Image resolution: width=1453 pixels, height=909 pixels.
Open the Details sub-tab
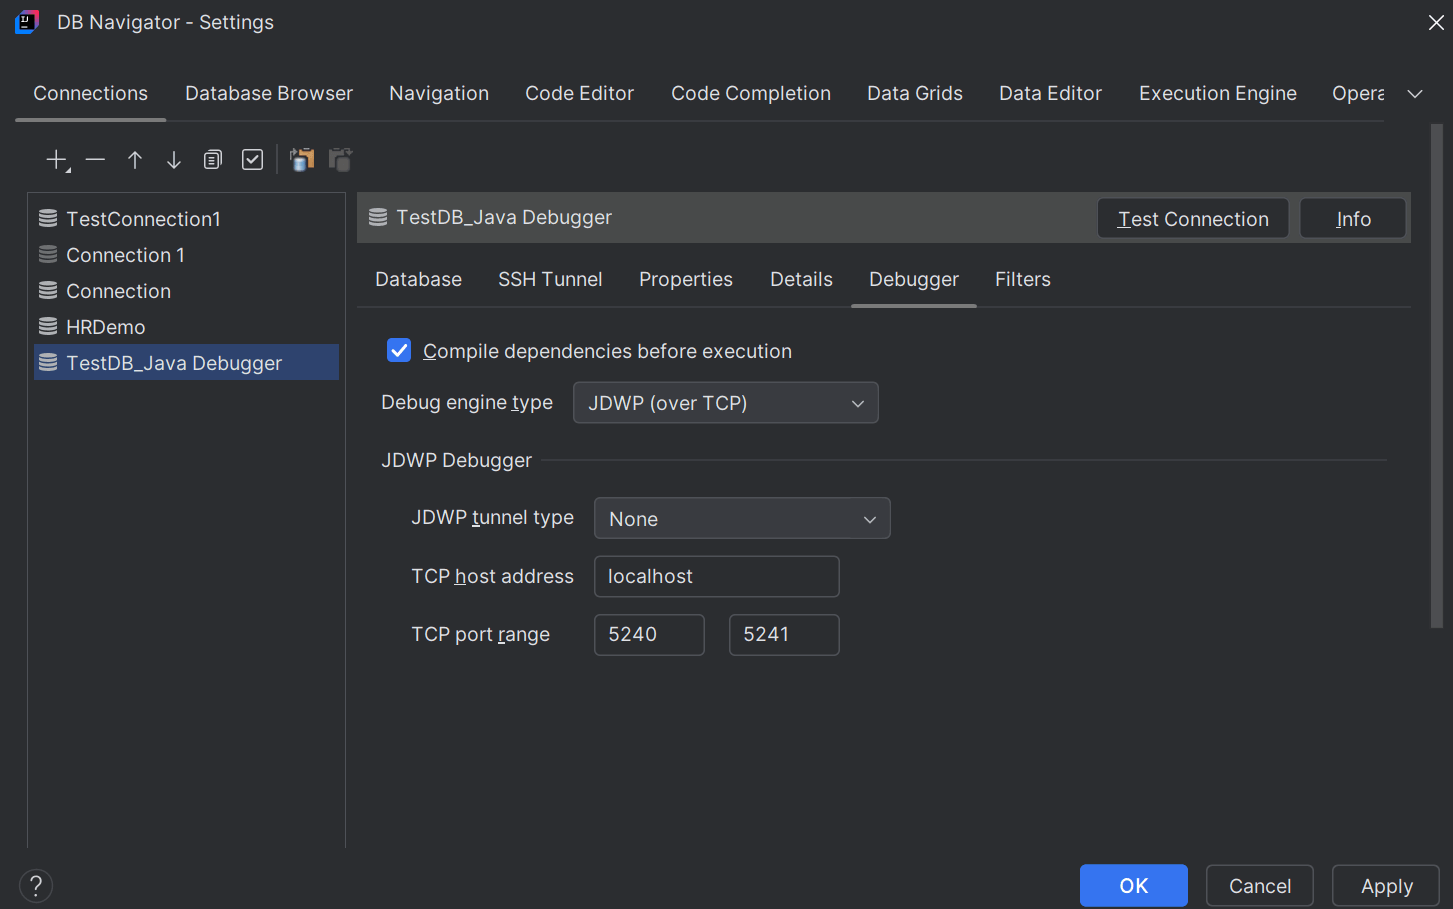point(801,279)
